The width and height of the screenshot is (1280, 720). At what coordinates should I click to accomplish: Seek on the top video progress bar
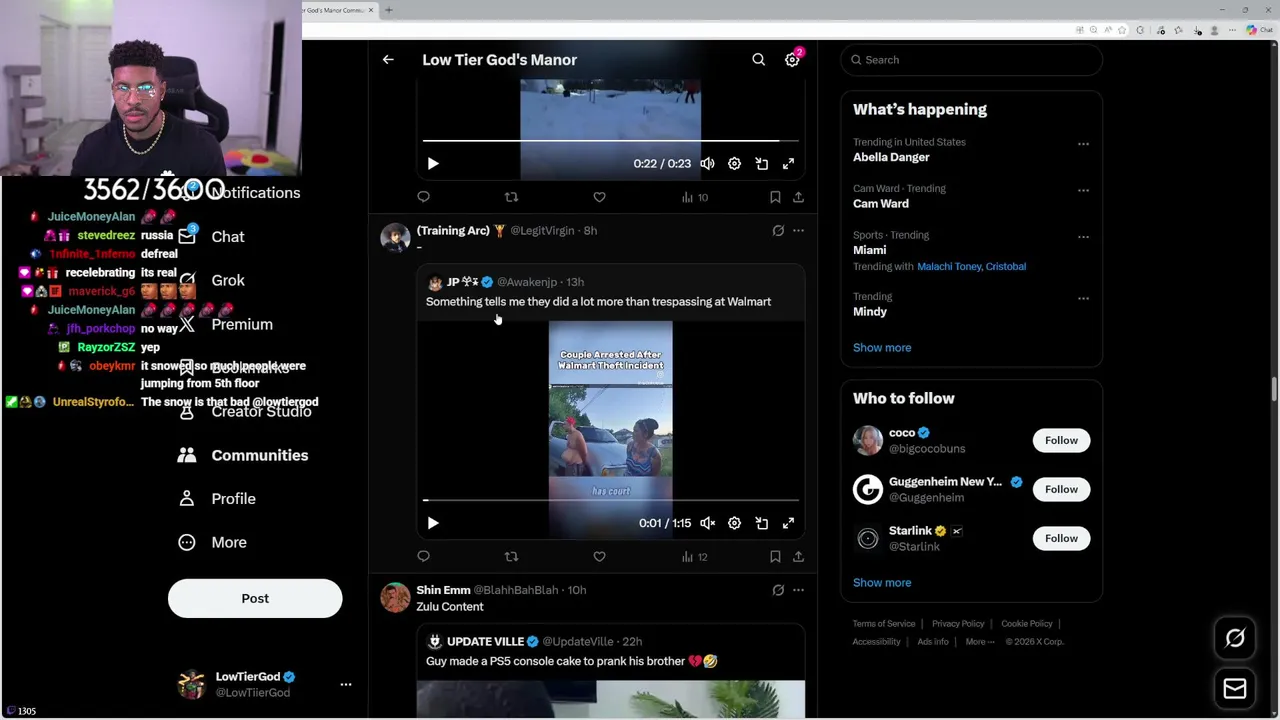[x=611, y=141]
